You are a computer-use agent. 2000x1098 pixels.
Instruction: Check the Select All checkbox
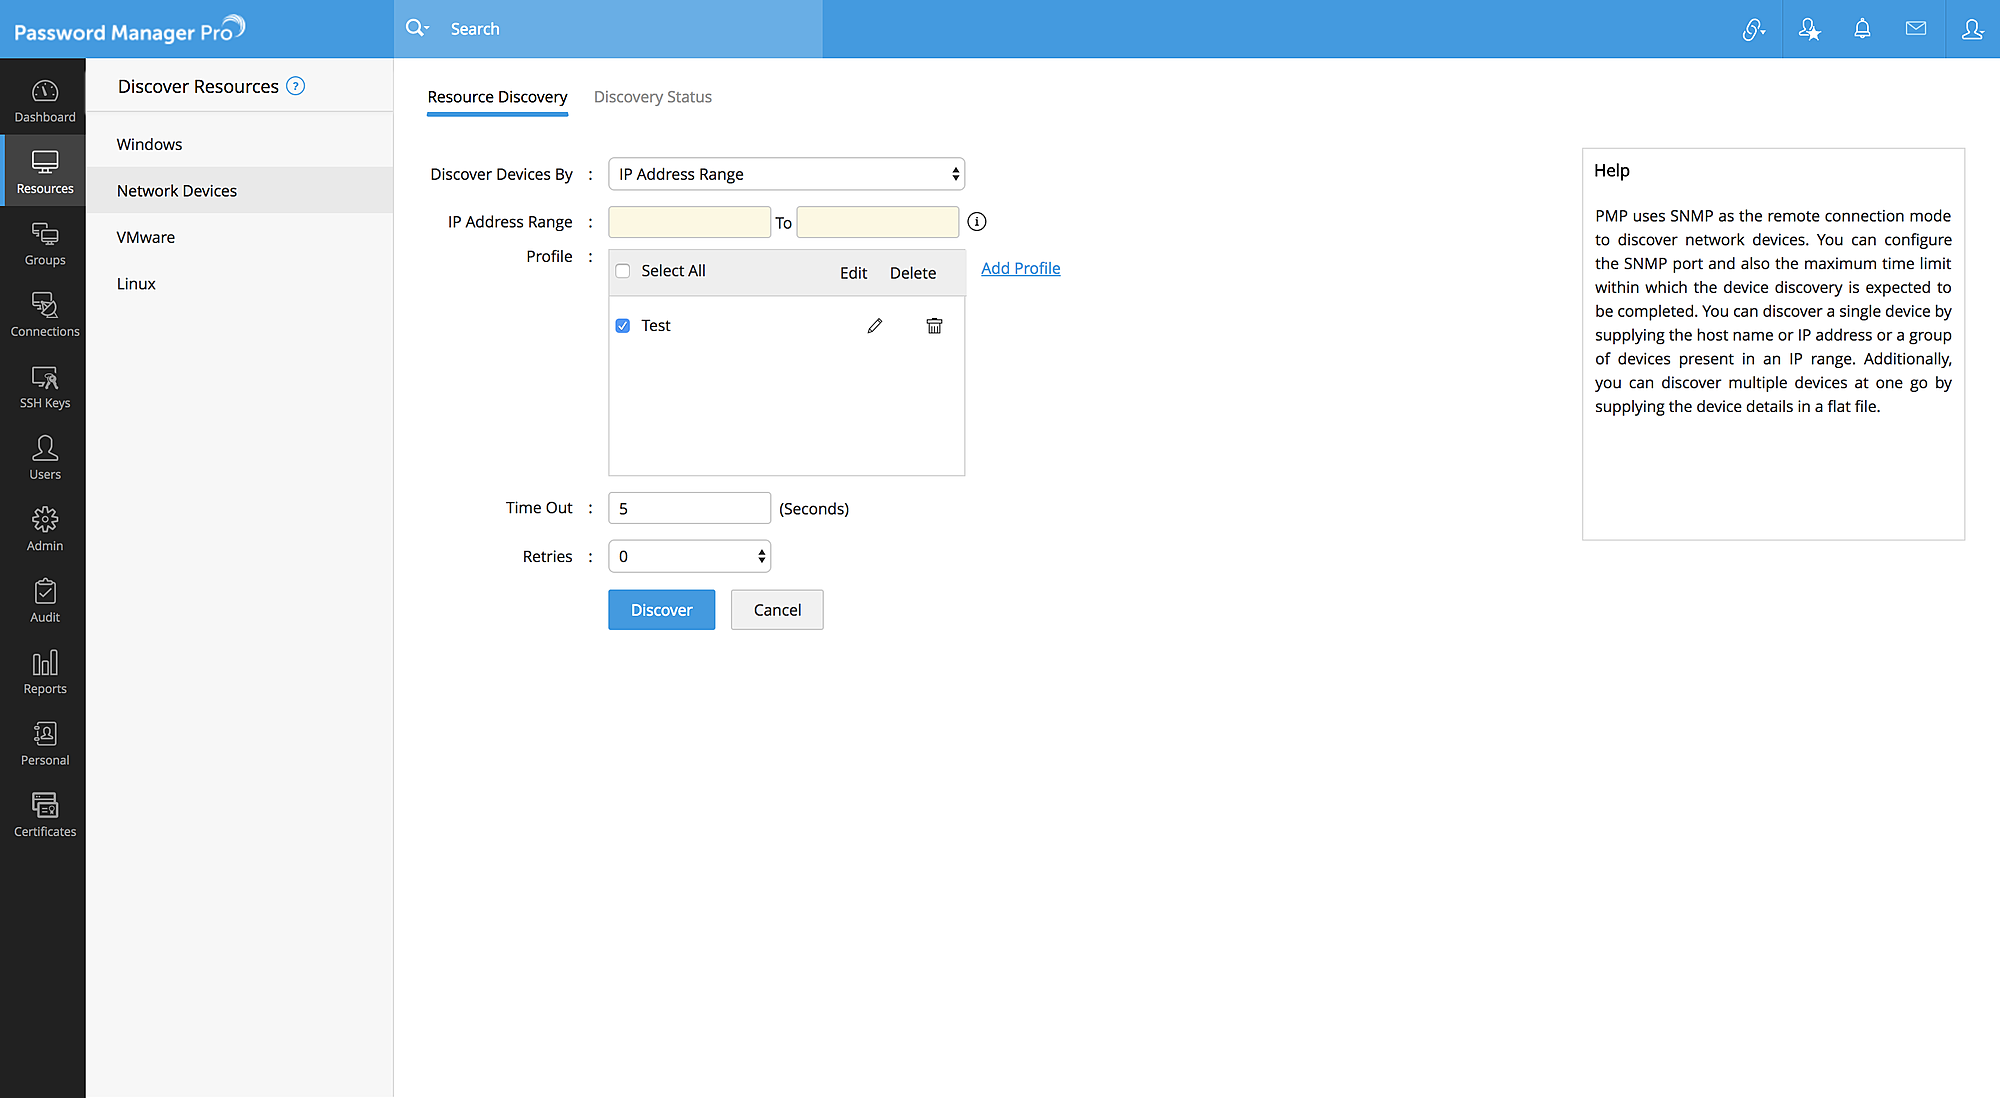point(622,270)
